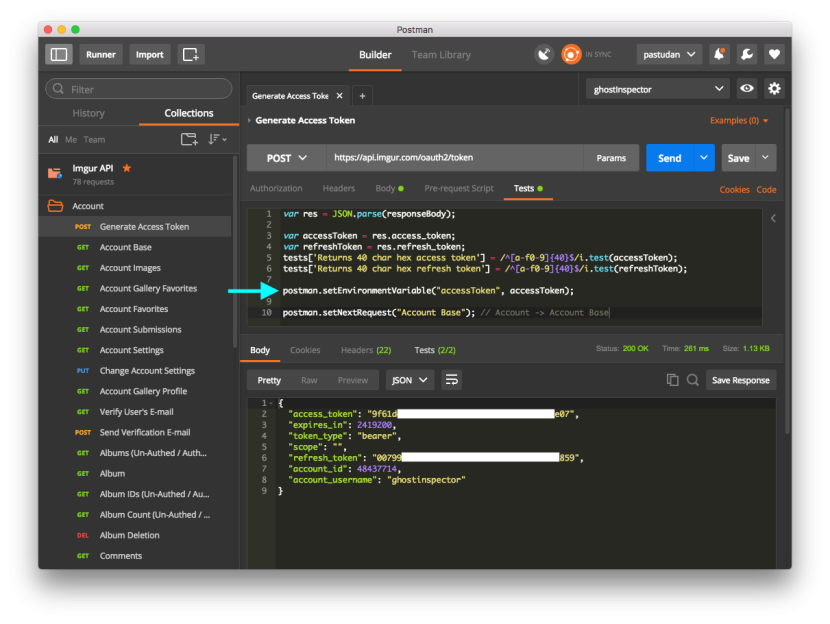Open the JSON format dropdown
The image size is (830, 624).
point(410,380)
